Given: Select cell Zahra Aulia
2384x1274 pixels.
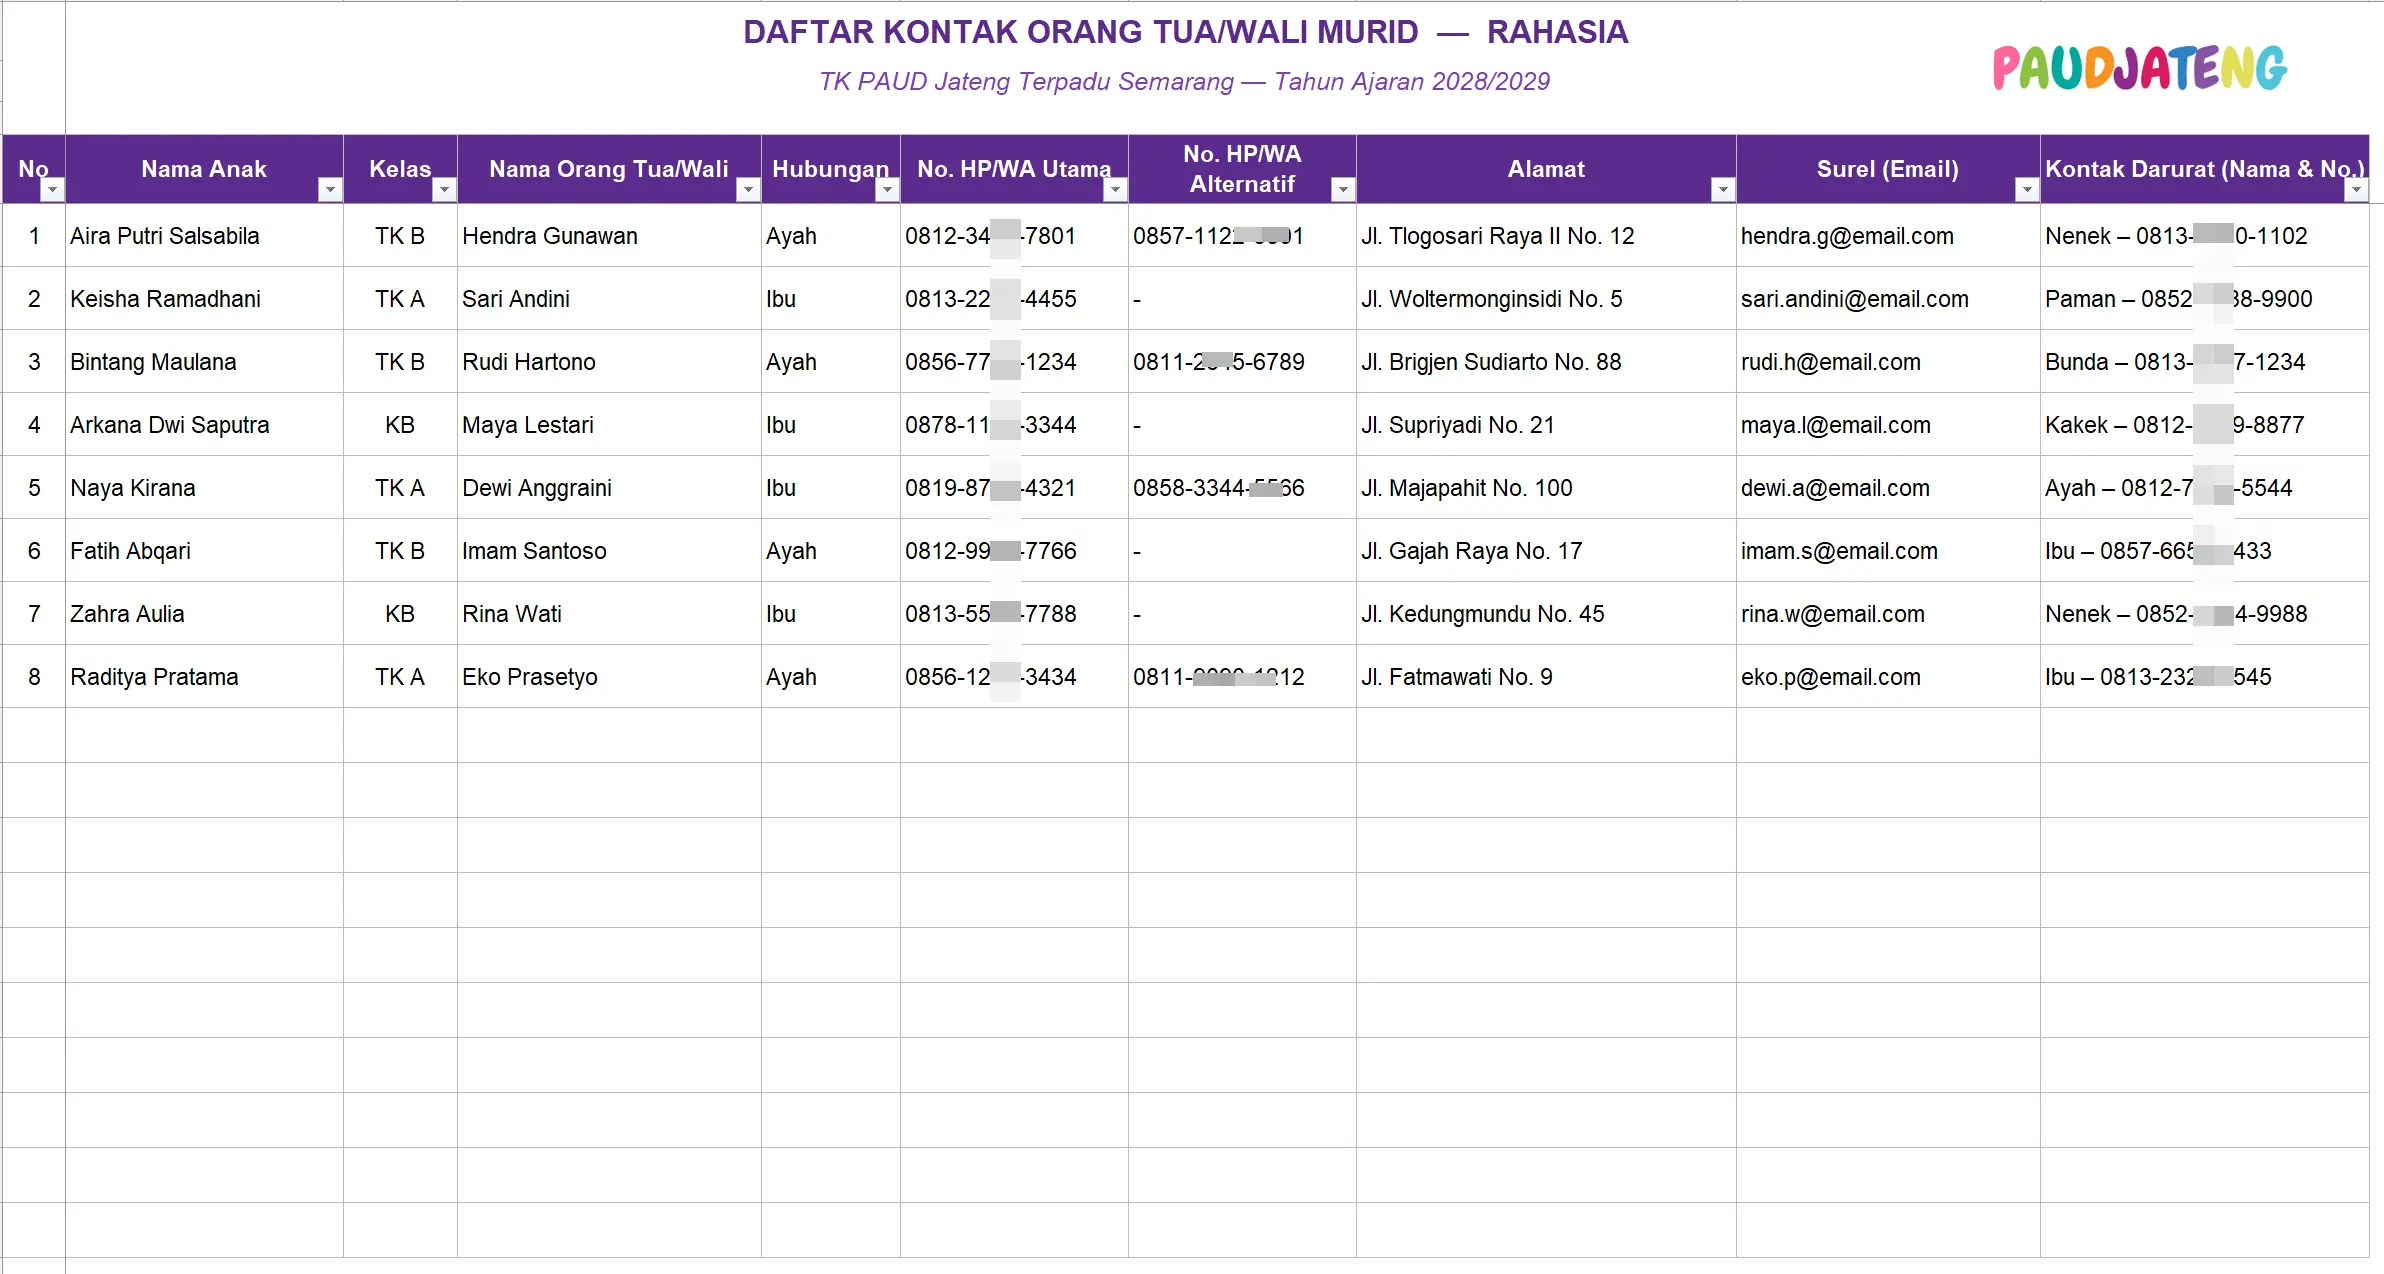Looking at the screenshot, I should coord(204,614).
